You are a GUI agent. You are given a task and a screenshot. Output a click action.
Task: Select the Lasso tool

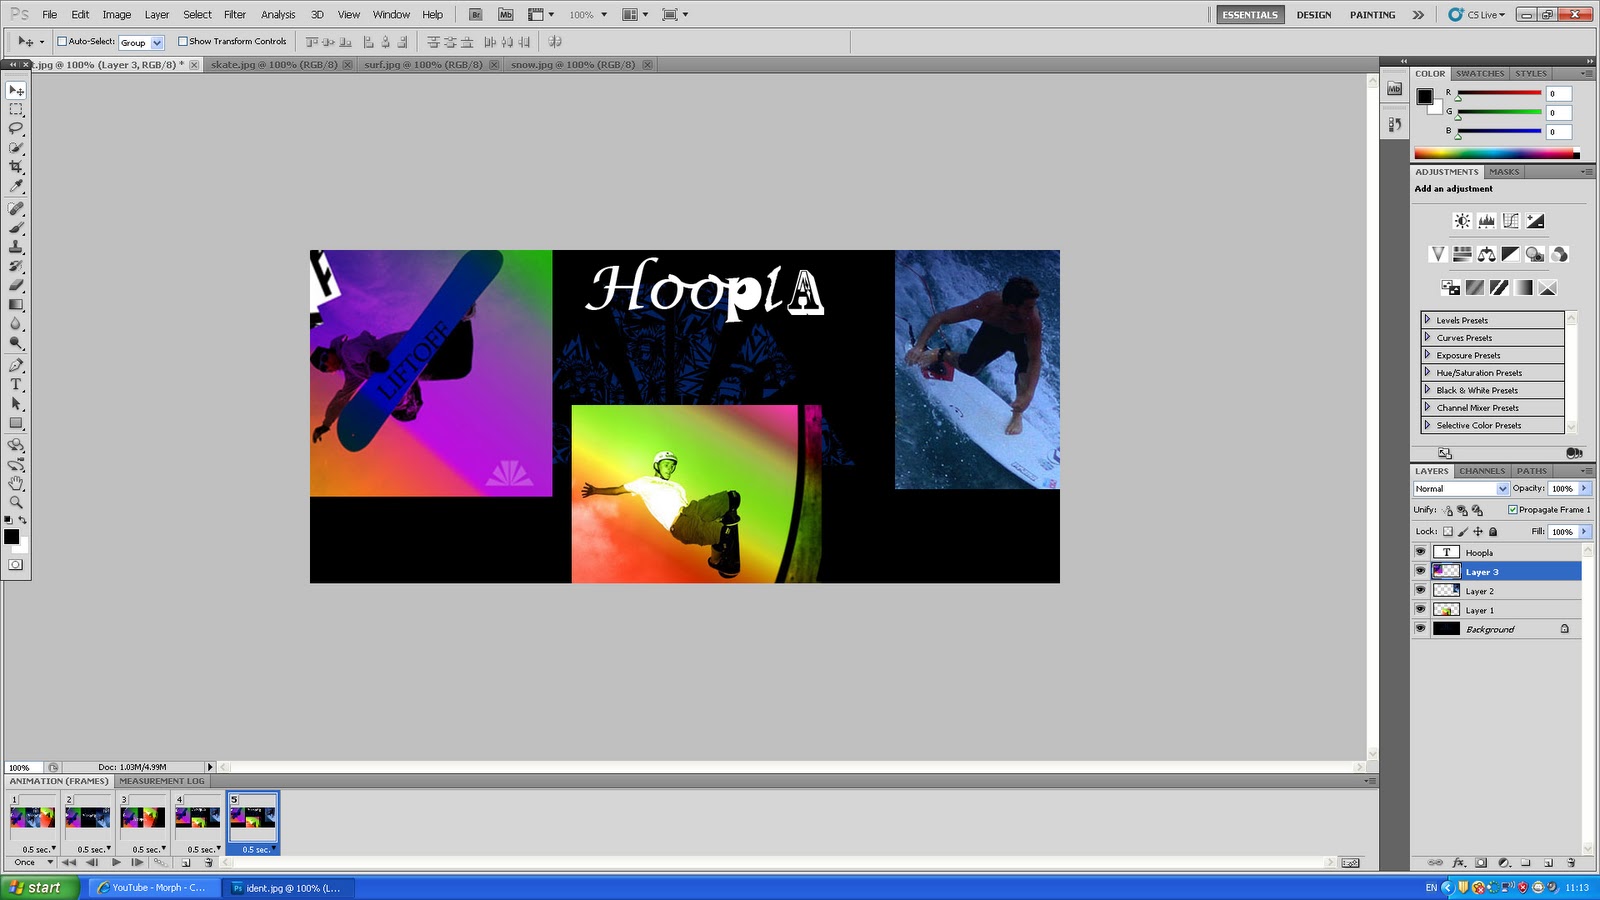pos(16,128)
